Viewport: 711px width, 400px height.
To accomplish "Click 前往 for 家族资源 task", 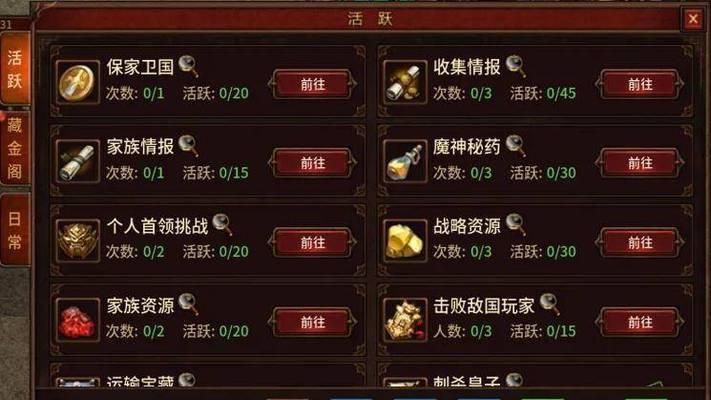I will tap(312, 322).
